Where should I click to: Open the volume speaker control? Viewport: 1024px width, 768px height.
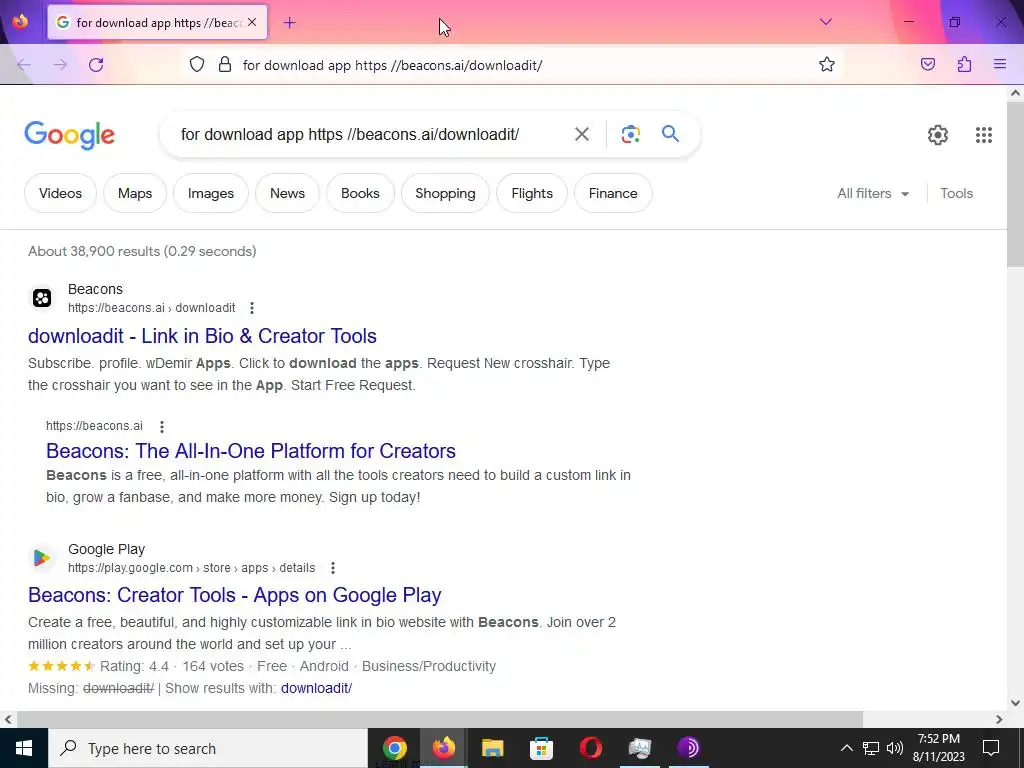pos(895,748)
